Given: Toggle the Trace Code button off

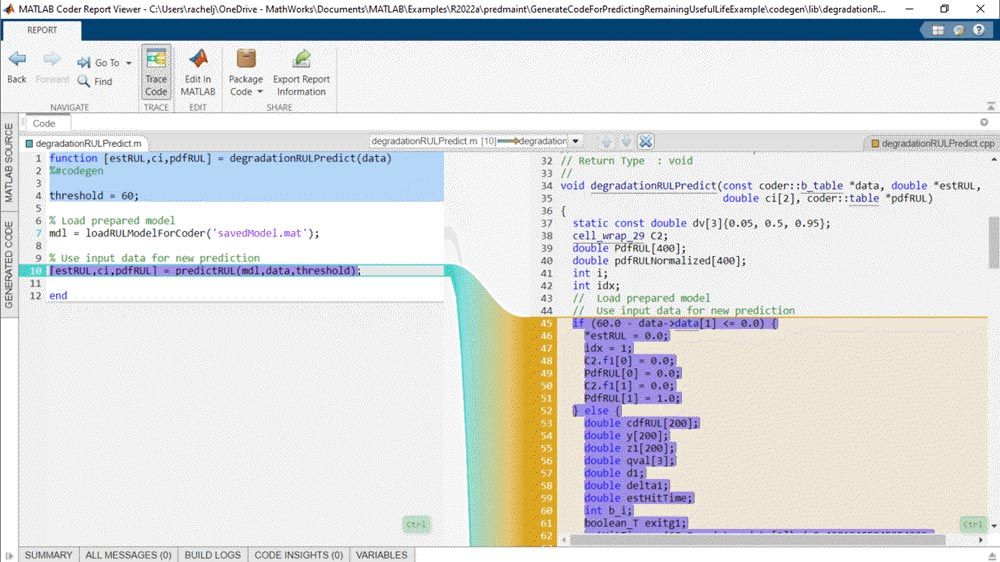Looking at the screenshot, I should pyautogui.click(x=156, y=71).
